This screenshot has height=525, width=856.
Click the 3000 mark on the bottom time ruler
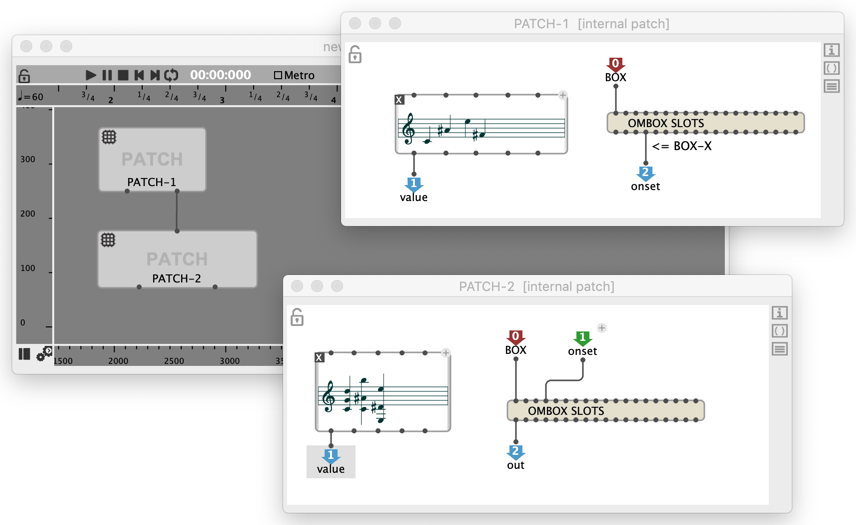(229, 361)
